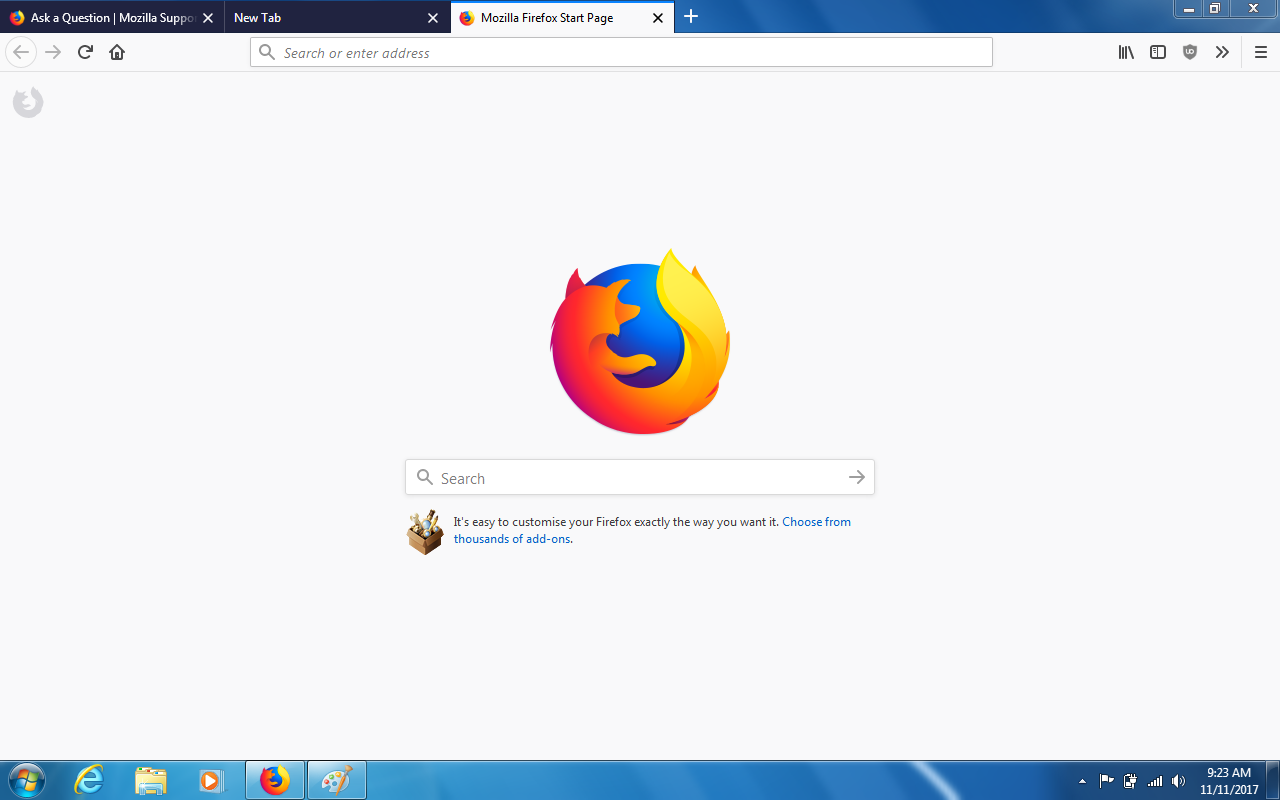1280x800 pixels.
Task: Click the volume icon in system tray
Action: click(1179, 781)
